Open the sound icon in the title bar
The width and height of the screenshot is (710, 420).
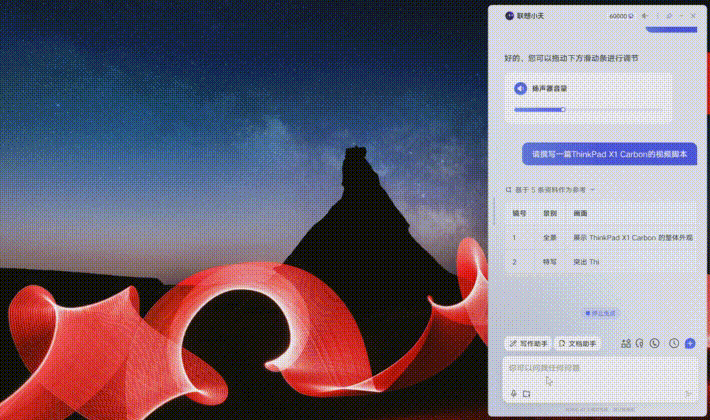[x=644, y=16]
